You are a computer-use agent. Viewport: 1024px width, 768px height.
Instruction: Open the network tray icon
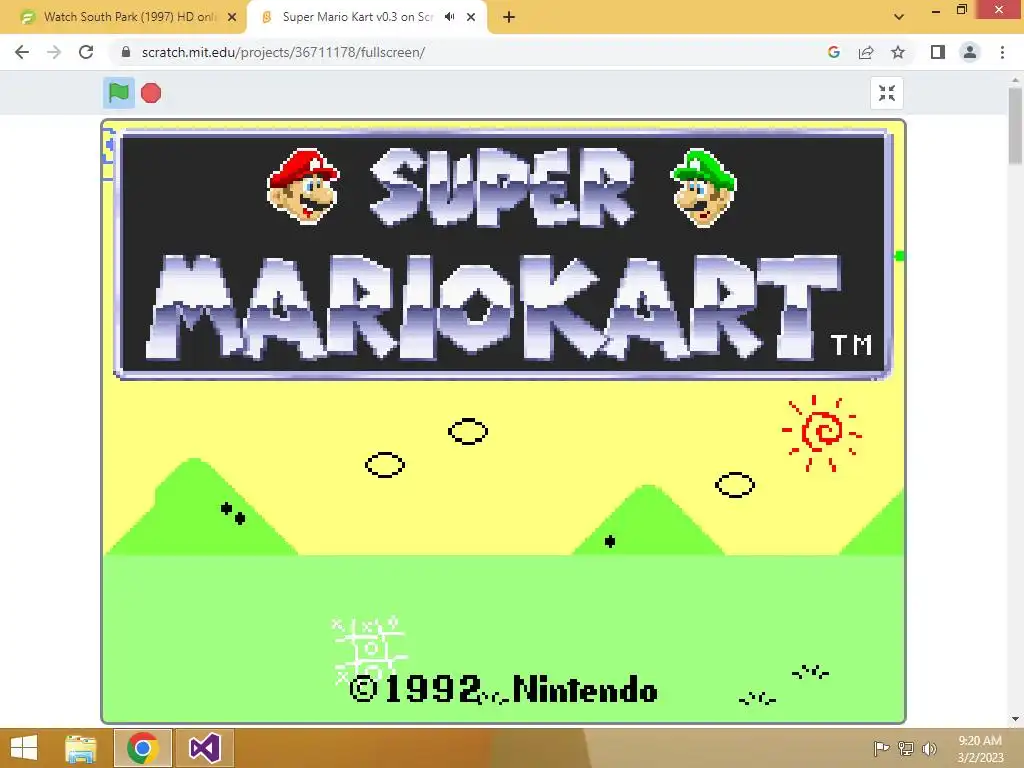[x=906, y=748]
